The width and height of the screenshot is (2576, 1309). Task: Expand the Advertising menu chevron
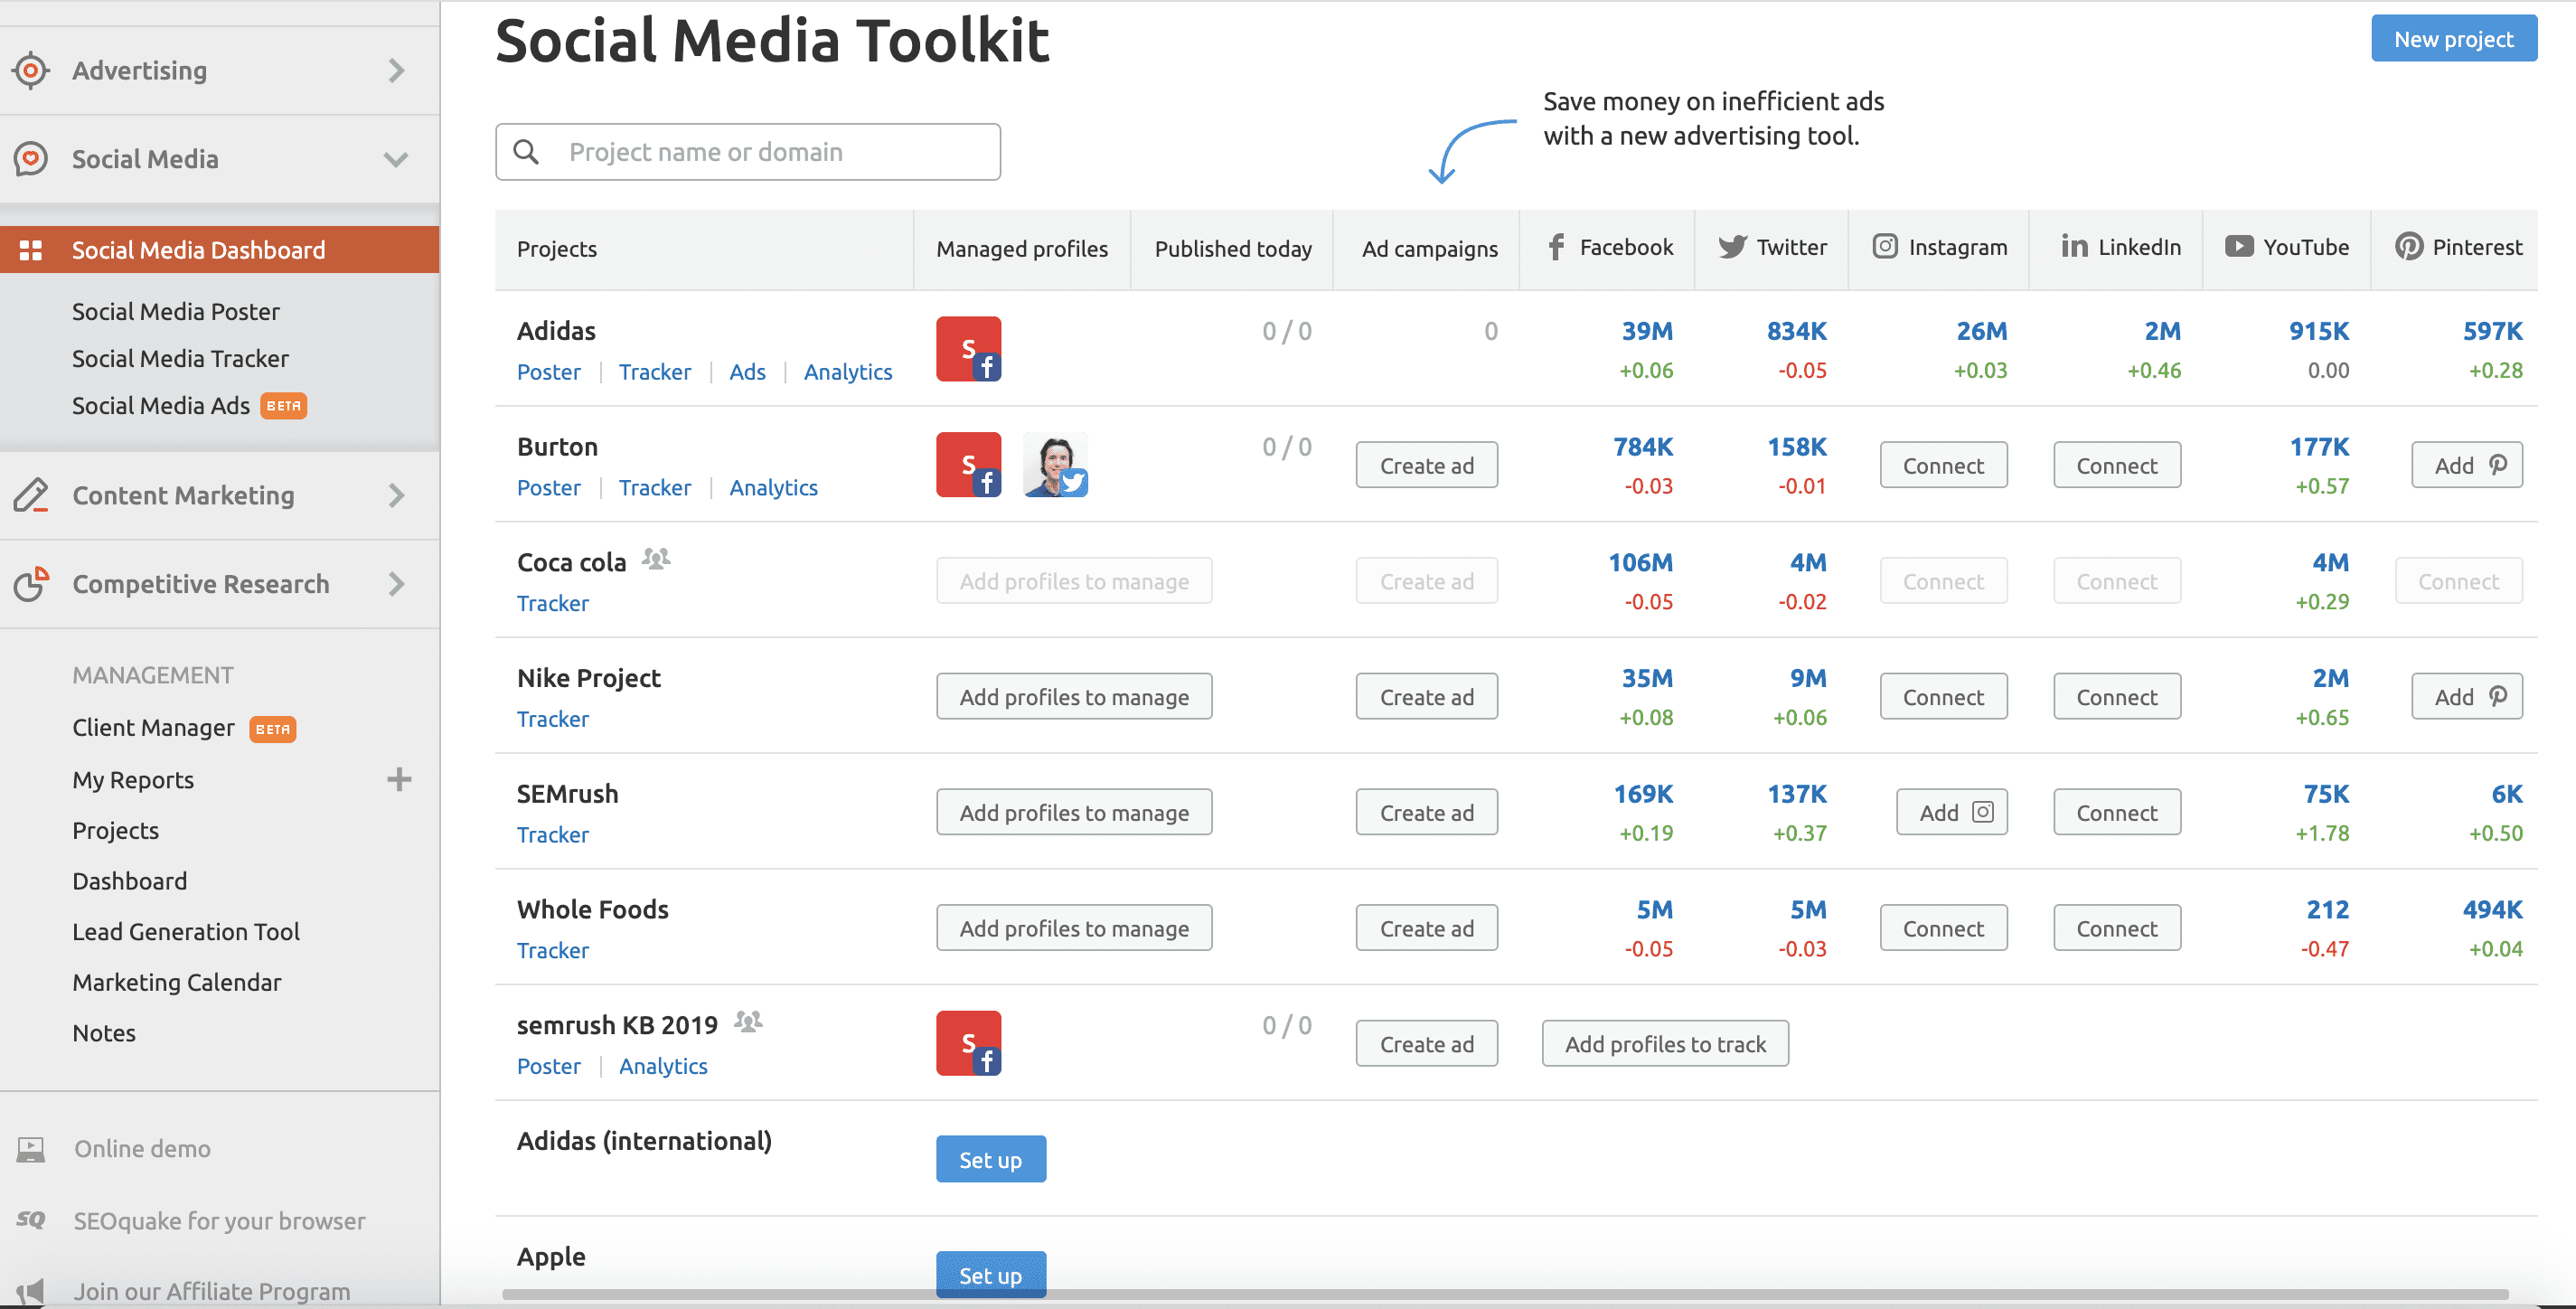pos(397,70)
